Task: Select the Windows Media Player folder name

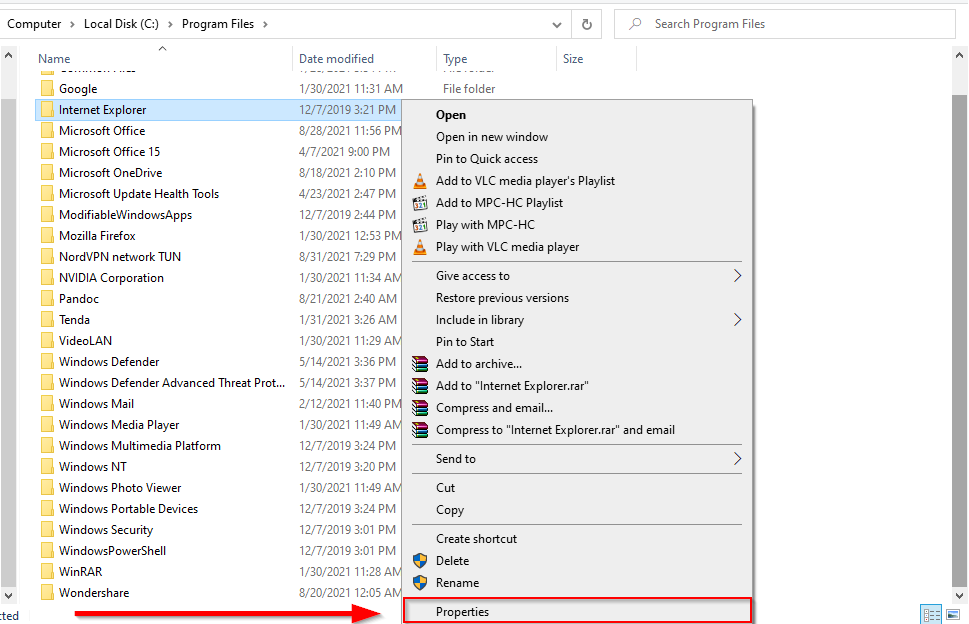Action: tap(119, 425)
